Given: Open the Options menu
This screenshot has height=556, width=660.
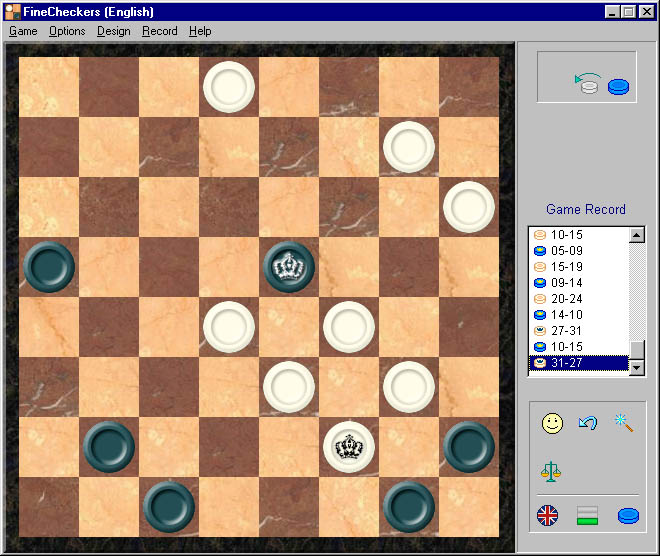Looking at the screenshot, I should pyautogui.click(x=67, y=31).
